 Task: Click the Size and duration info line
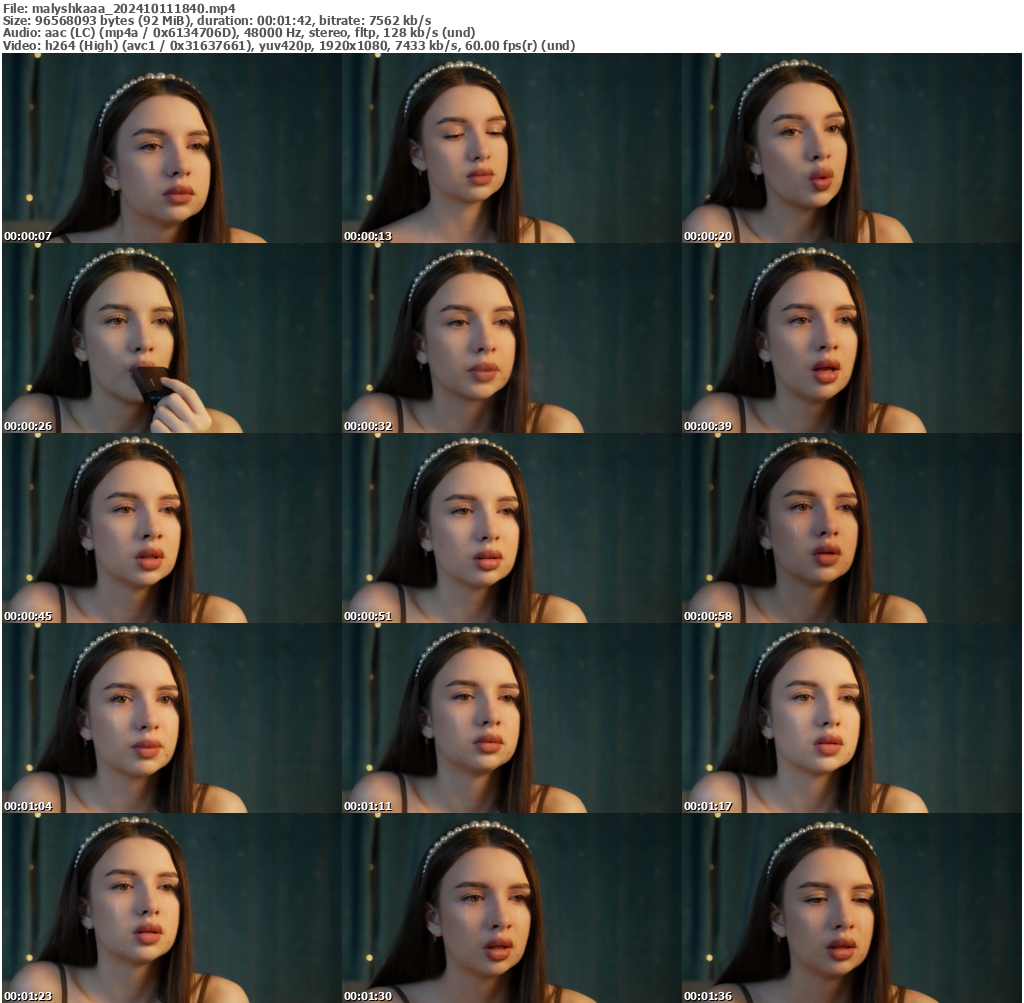217,20
